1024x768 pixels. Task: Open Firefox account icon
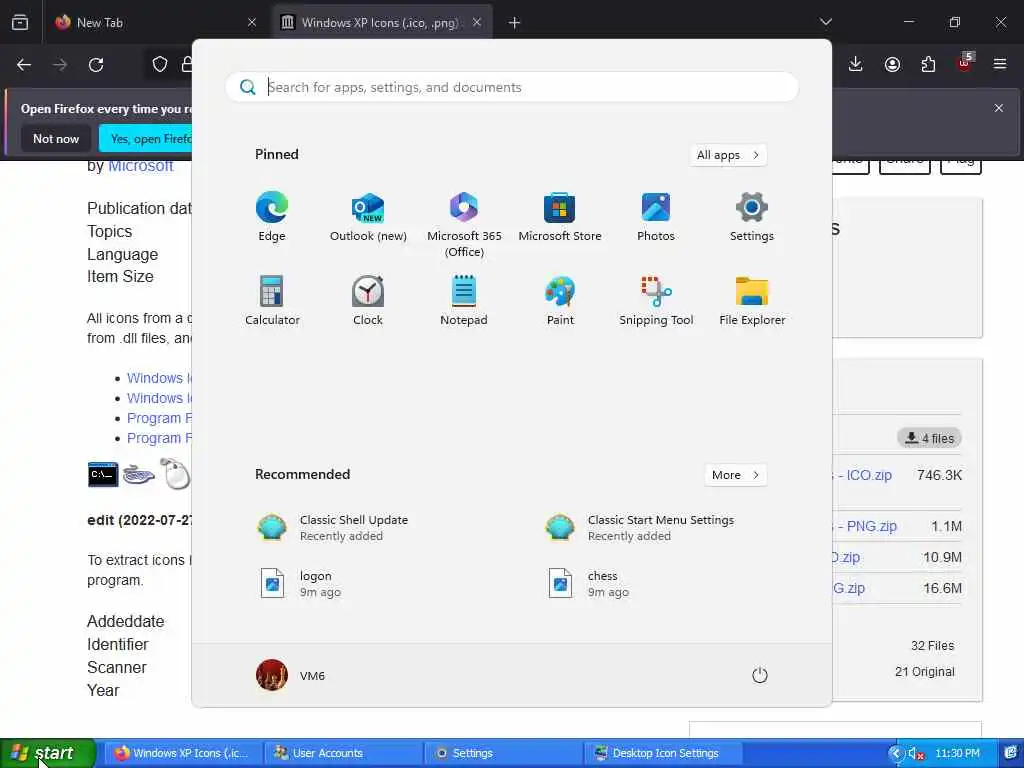tap(892, 64)
